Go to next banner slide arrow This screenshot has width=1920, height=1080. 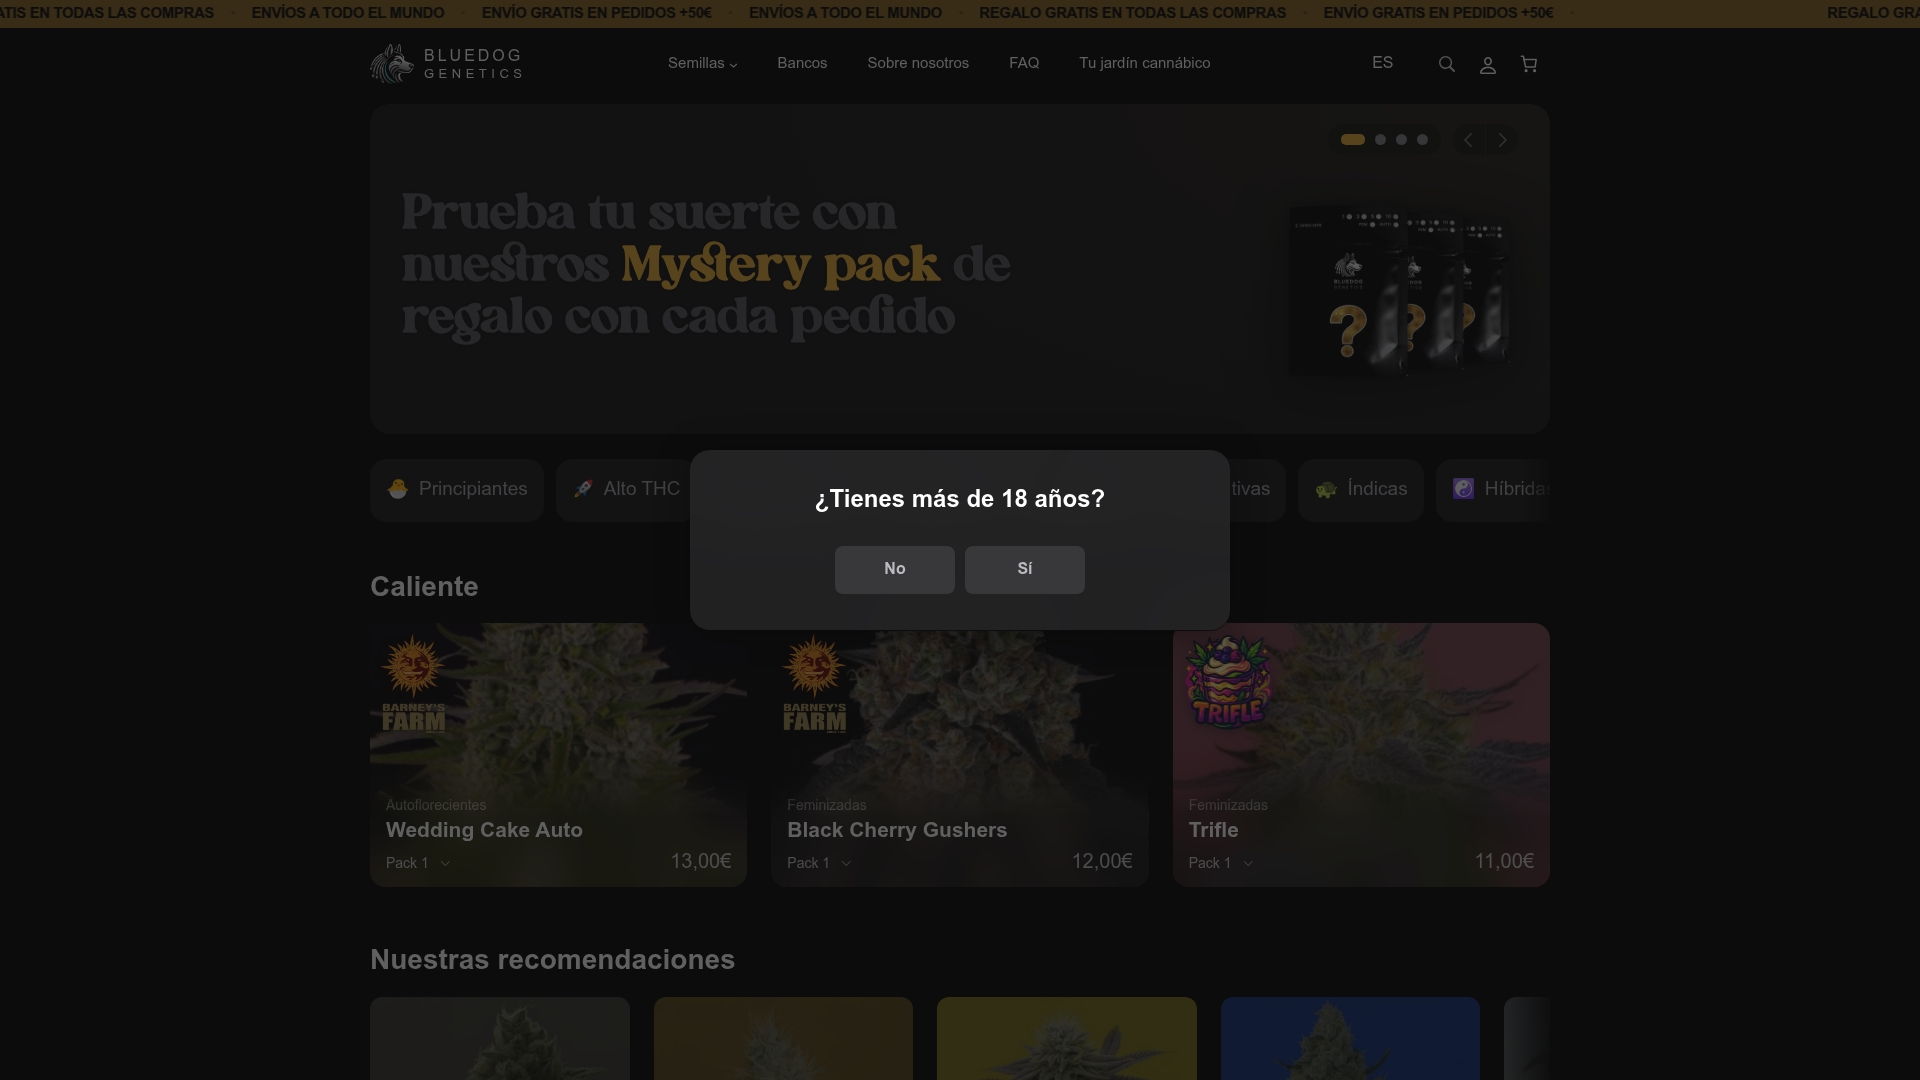[x=1502, y=140]
